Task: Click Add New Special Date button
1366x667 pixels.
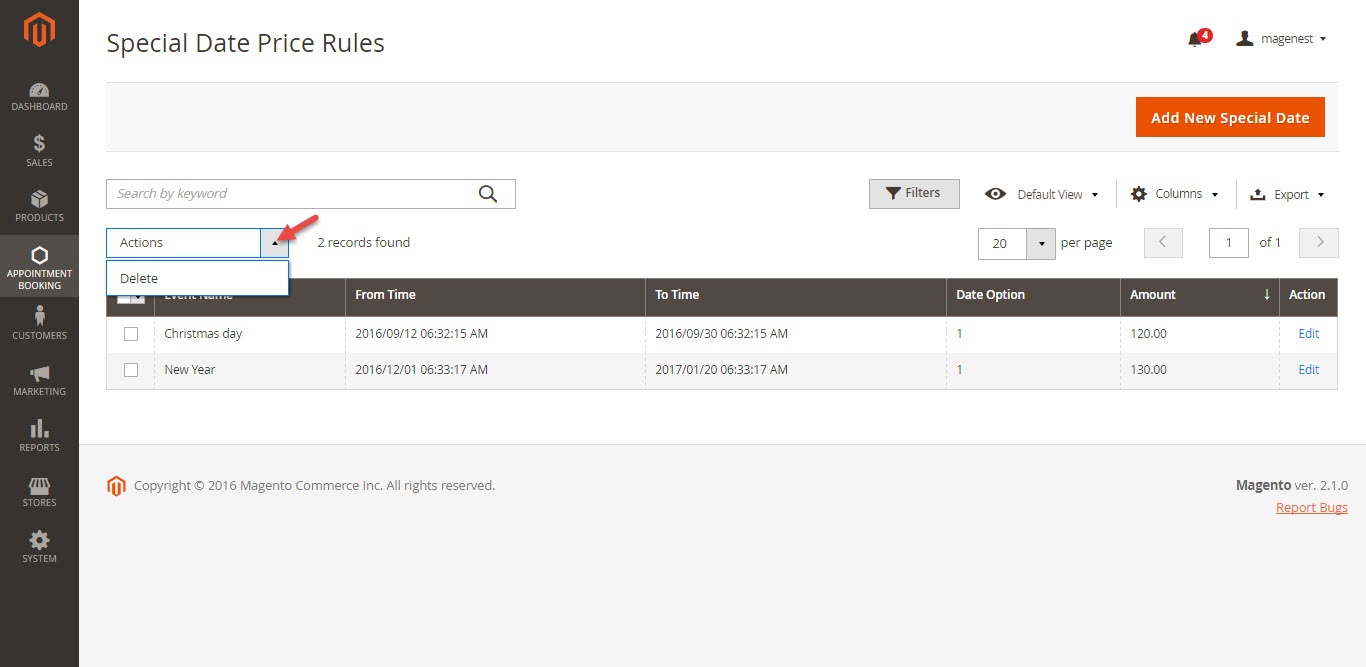Action: click(x=1229, y=118)
